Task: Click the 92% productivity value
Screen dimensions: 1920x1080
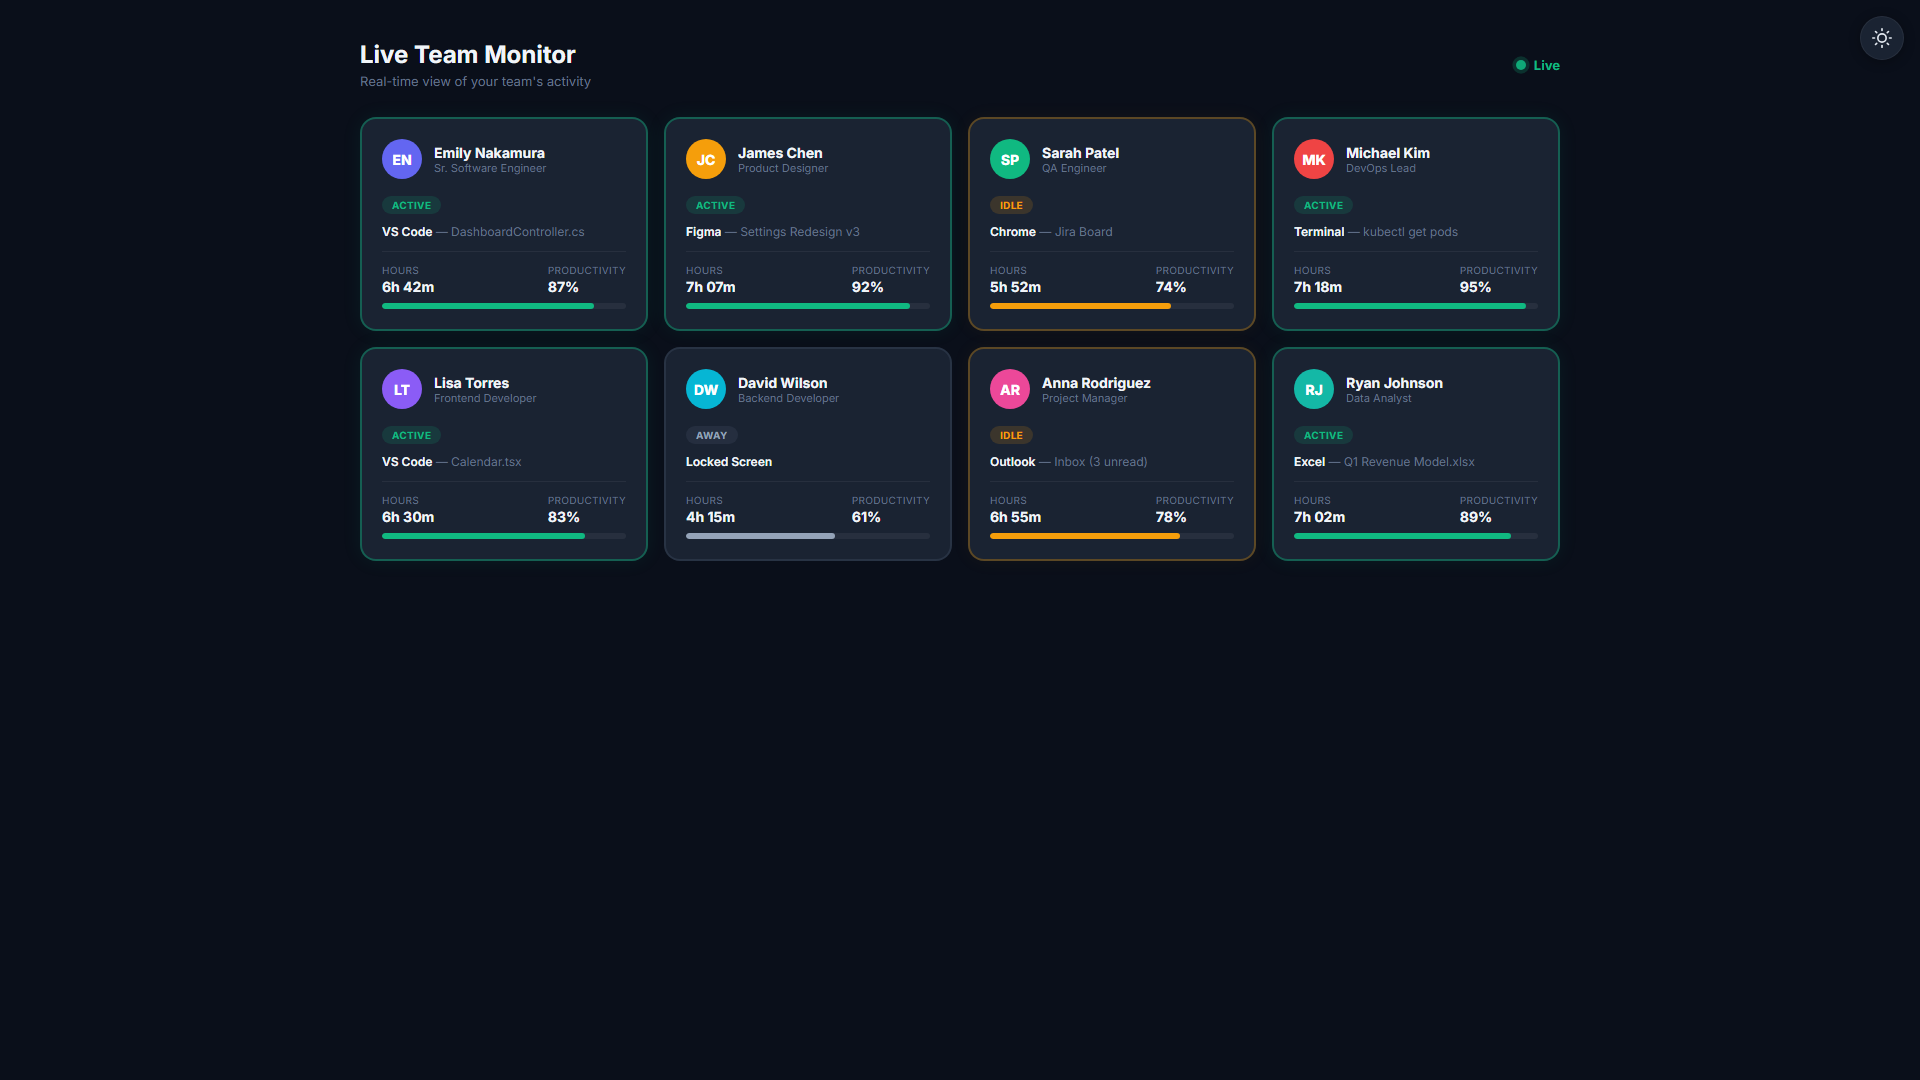Action: coord(867,287)
